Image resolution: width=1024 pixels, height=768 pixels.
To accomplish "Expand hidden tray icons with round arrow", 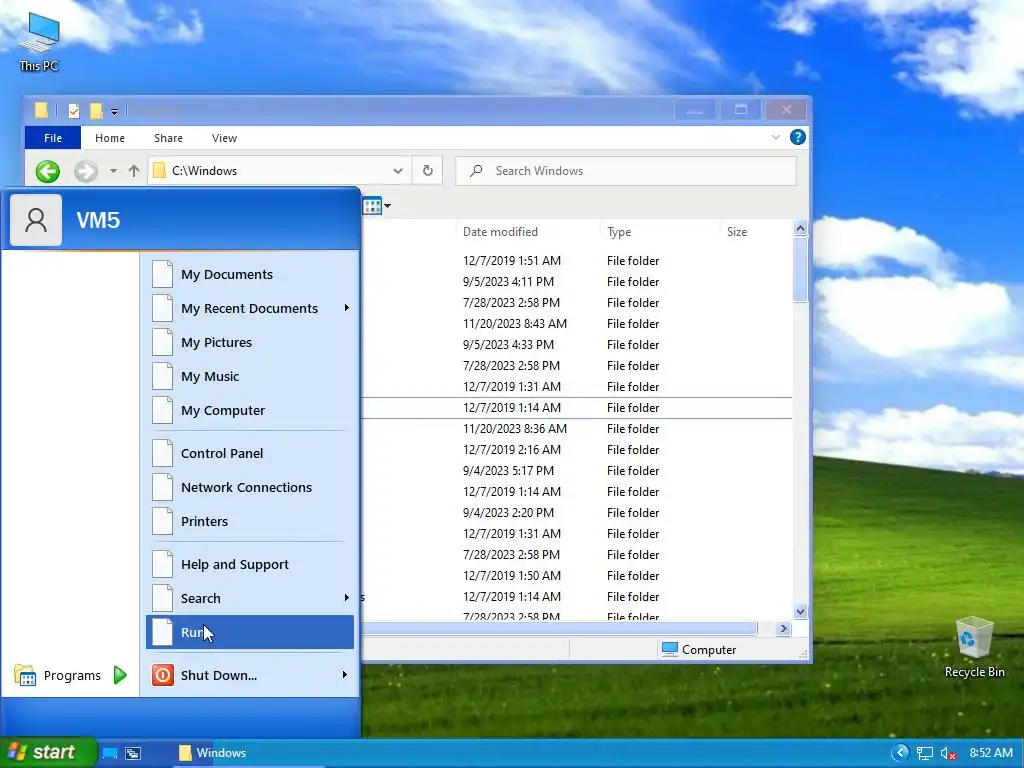I will [x=901, y=752].
